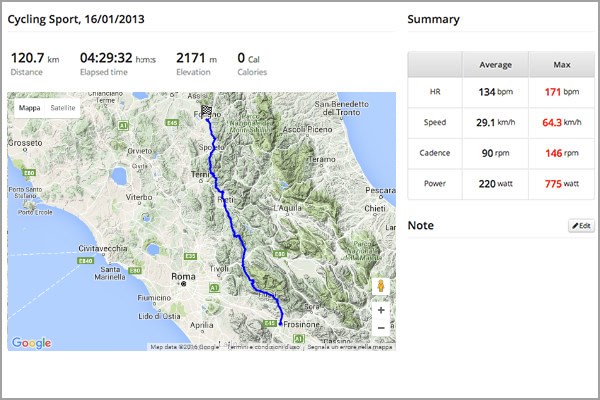
Task: Zoom in the map with plus
Action: 381,310
